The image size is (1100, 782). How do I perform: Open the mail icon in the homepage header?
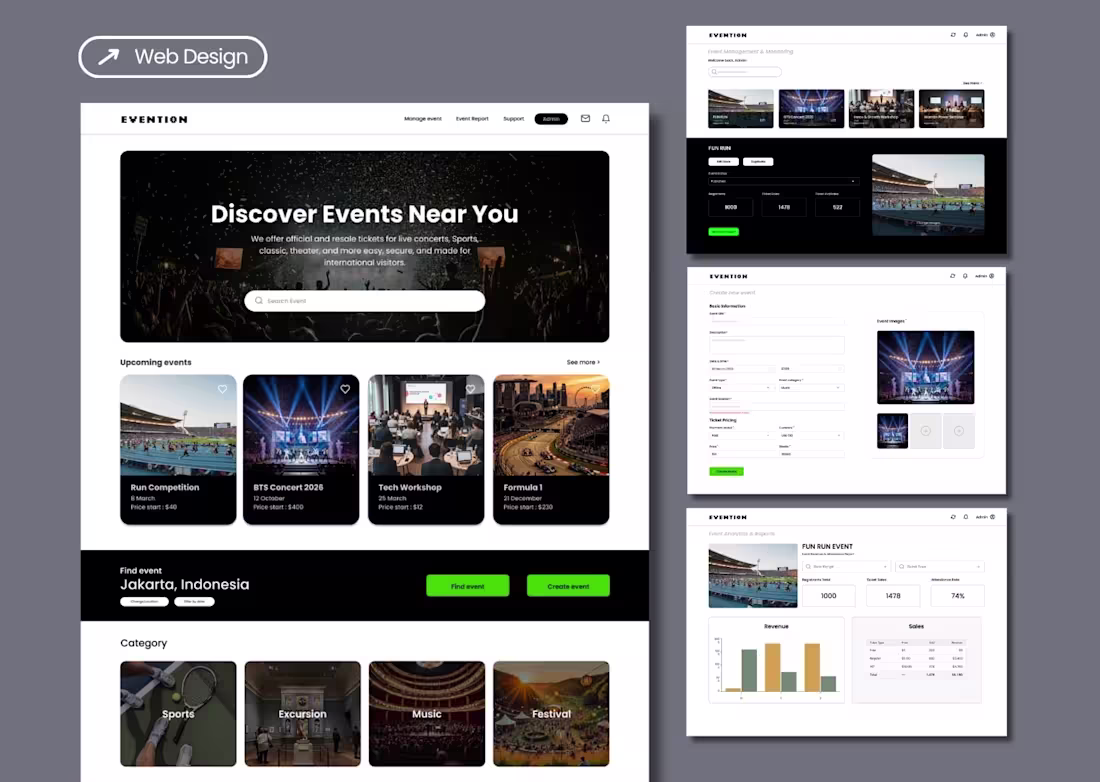585,119
